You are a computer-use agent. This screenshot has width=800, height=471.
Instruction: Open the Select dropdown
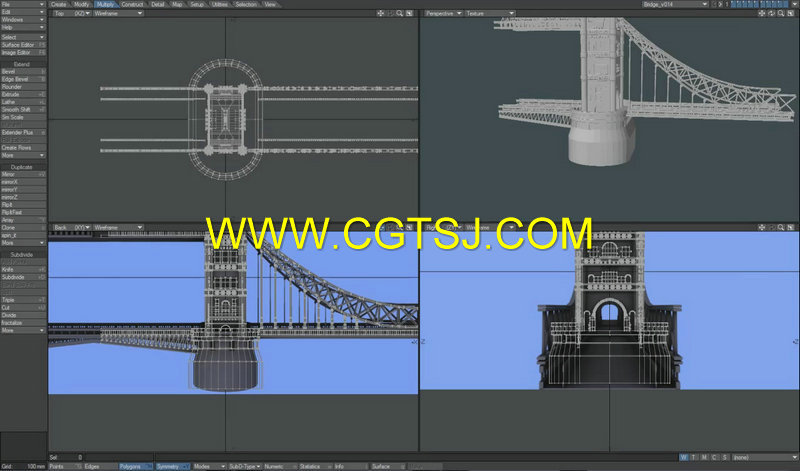click(x=23, y=37)
